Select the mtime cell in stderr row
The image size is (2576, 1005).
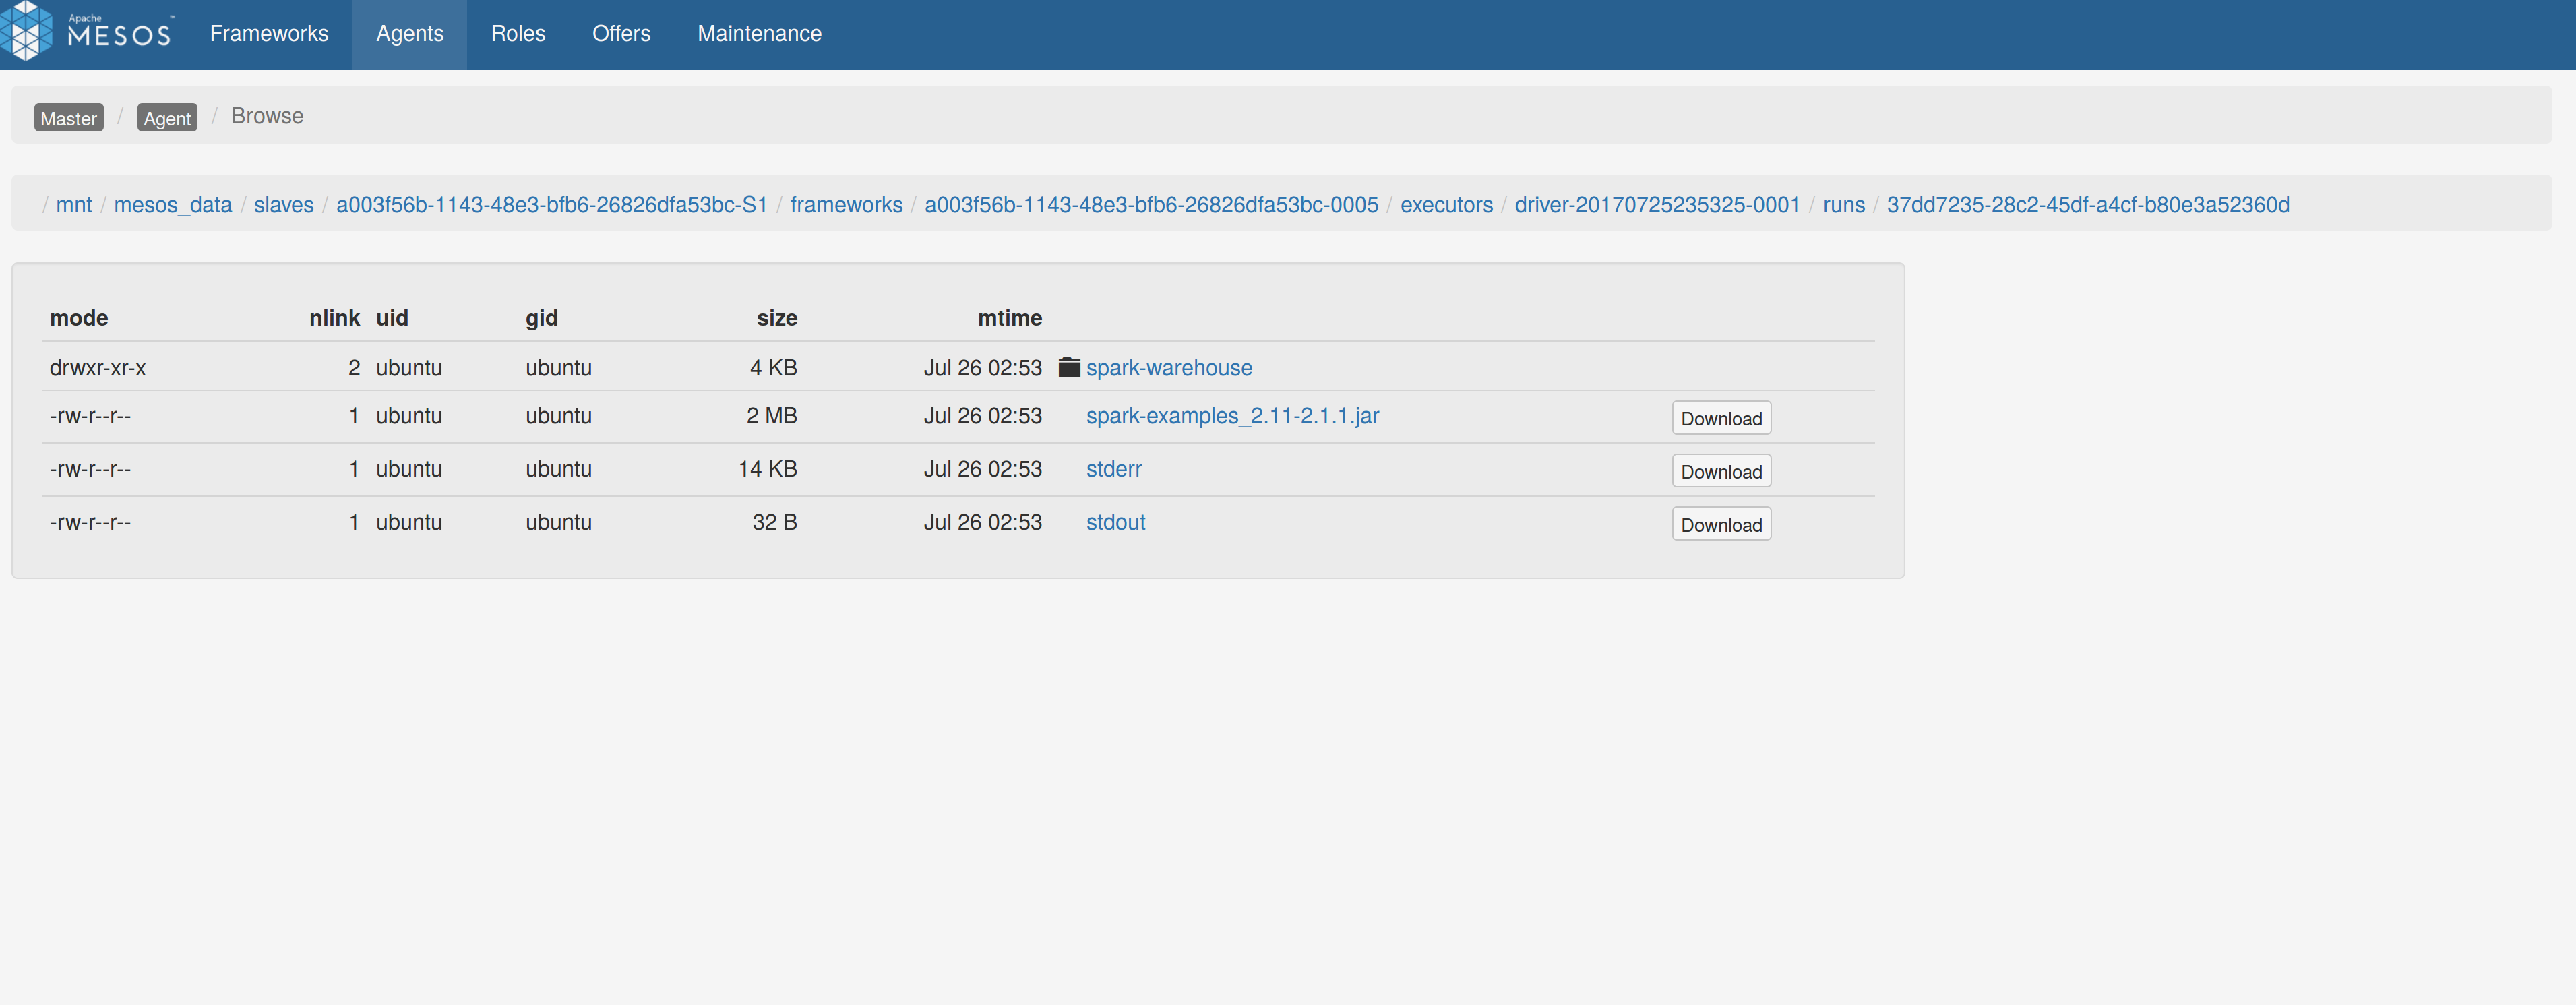click(x=983, y=469)
